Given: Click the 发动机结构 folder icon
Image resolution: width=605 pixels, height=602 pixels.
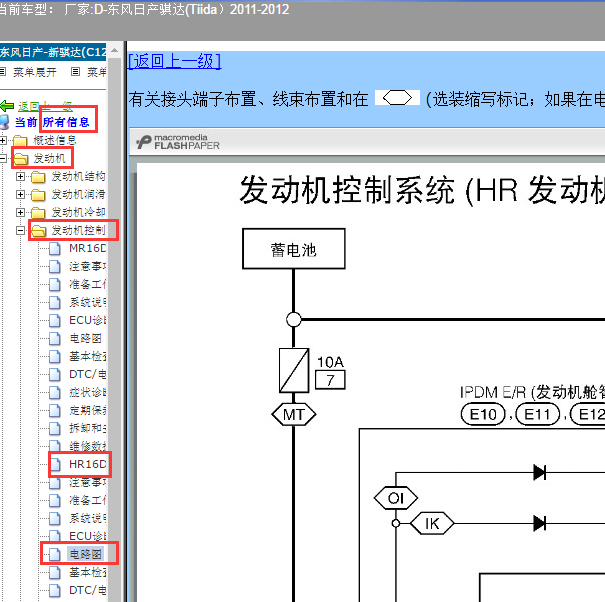Looking at the screenshot, I should tap(38, 177).
